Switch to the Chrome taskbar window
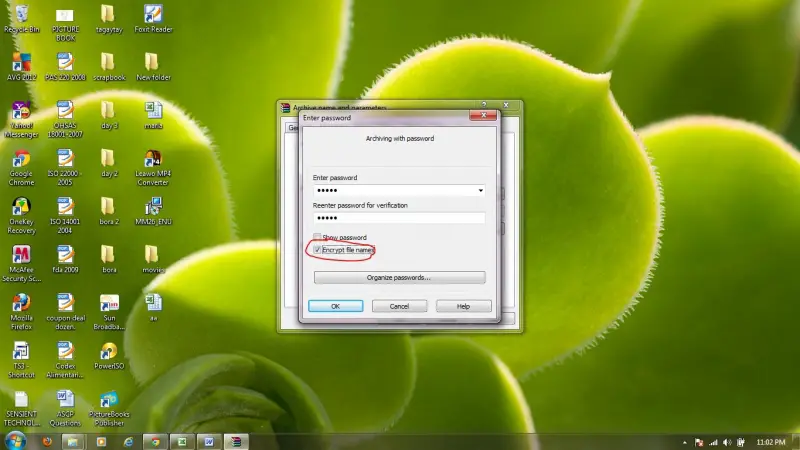The image size is (800, 450). pyautogui.click(x=155, y=442)
